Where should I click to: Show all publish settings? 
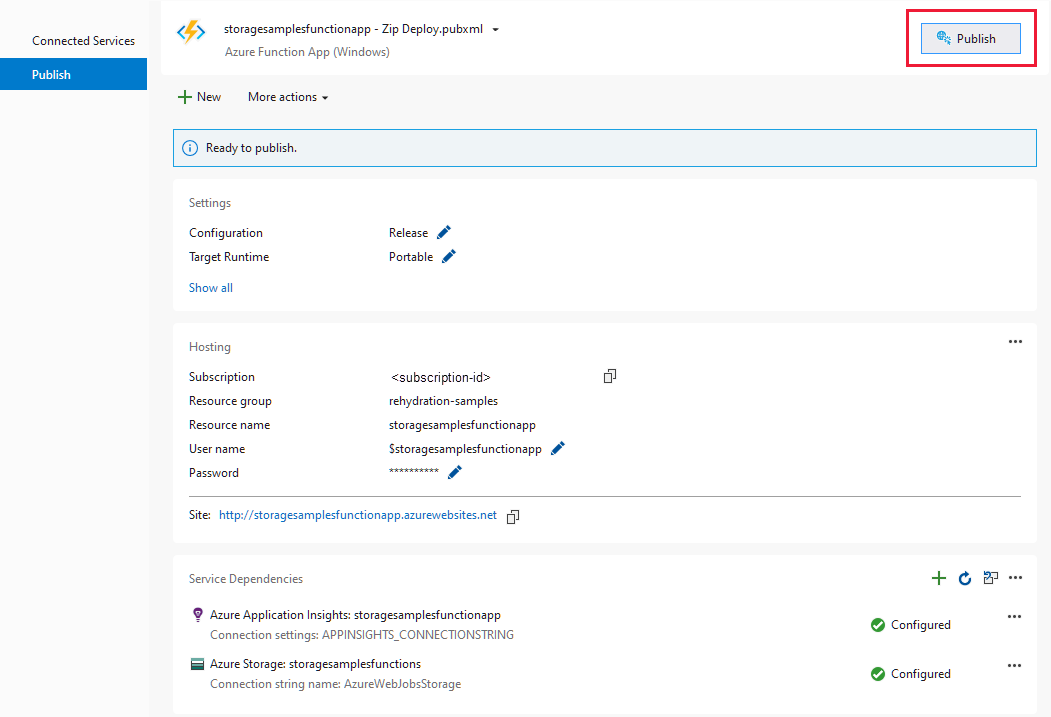(210, 287)
